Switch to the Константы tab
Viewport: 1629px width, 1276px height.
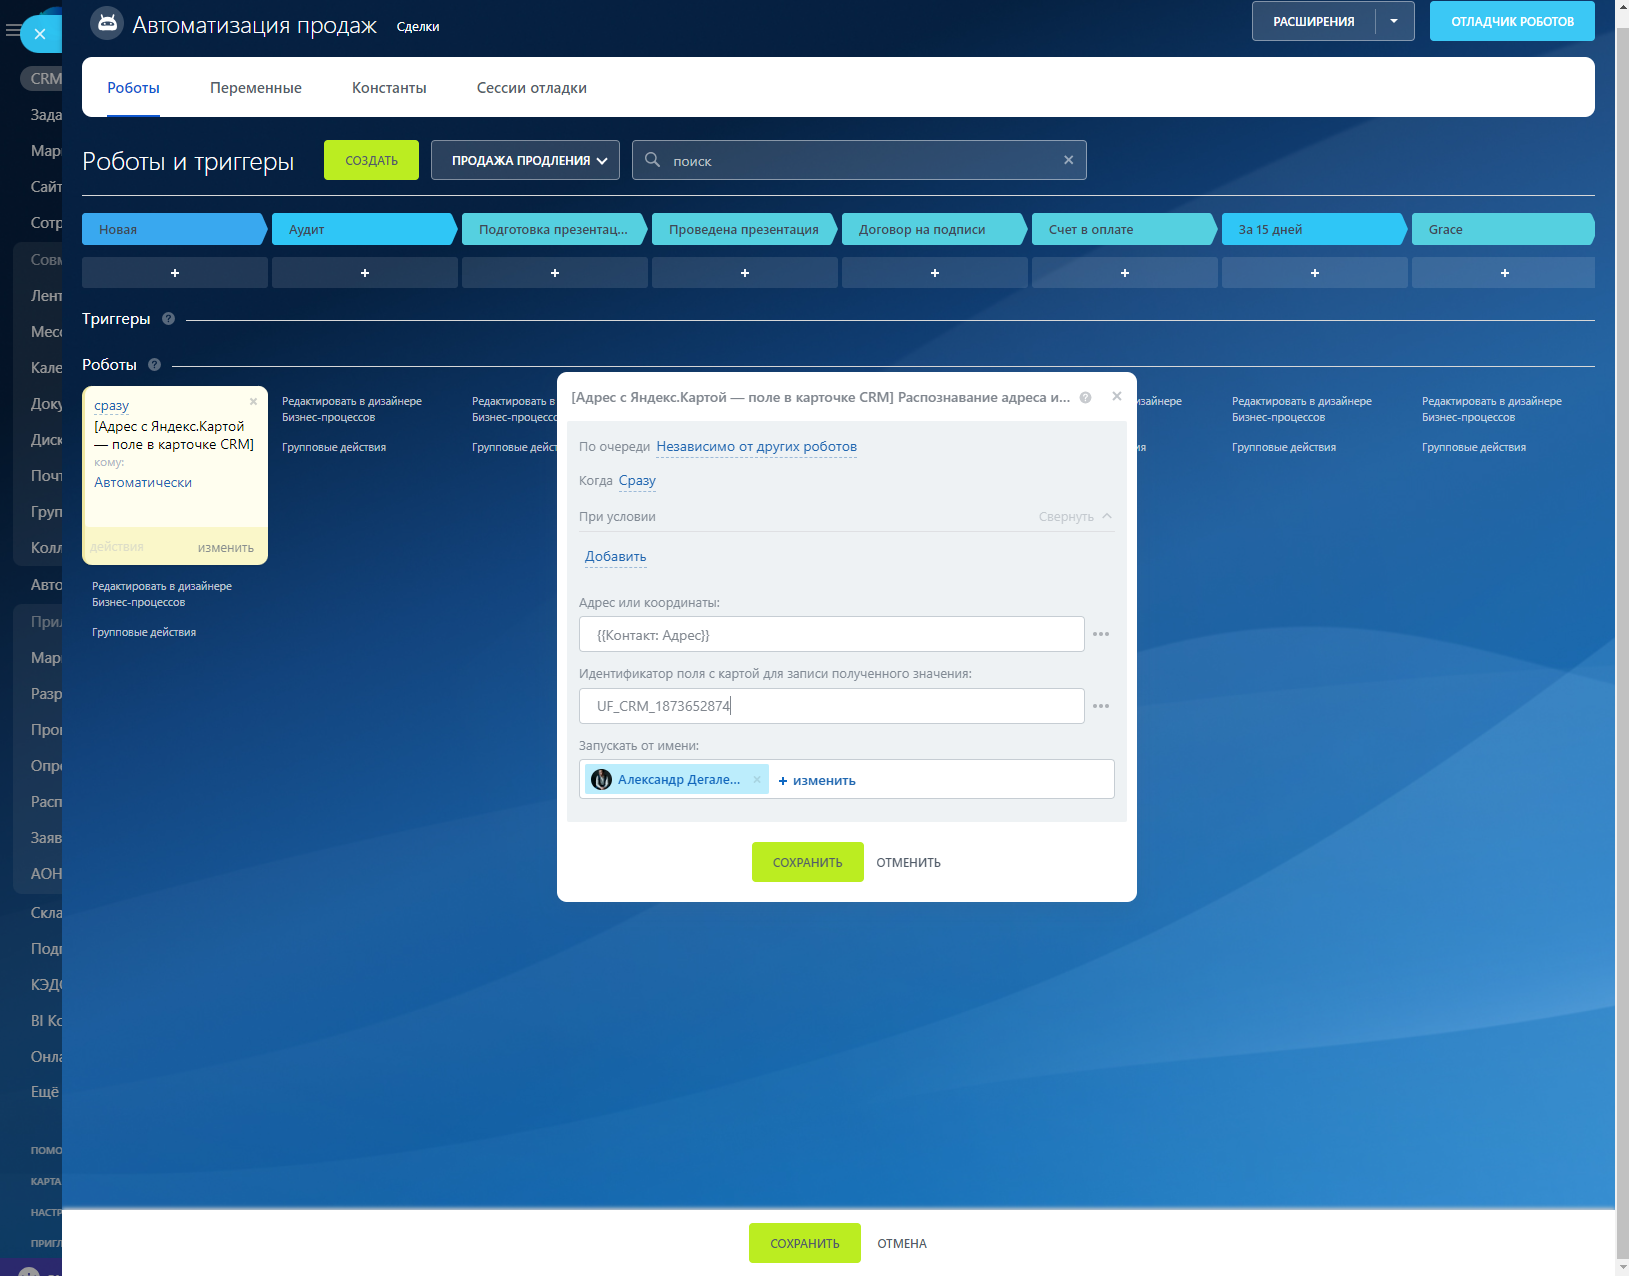pyautogui.click(x=389, y=88)
